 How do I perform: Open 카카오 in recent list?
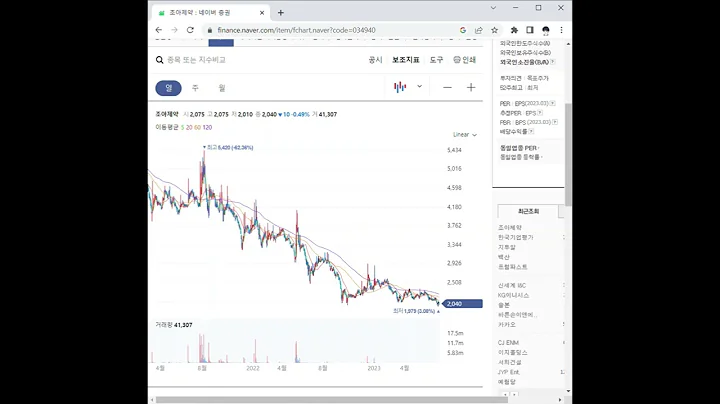point(506,325)
